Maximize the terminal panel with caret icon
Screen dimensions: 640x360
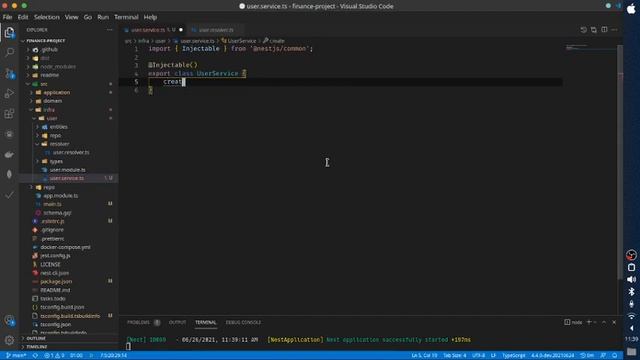click(604, 322)
